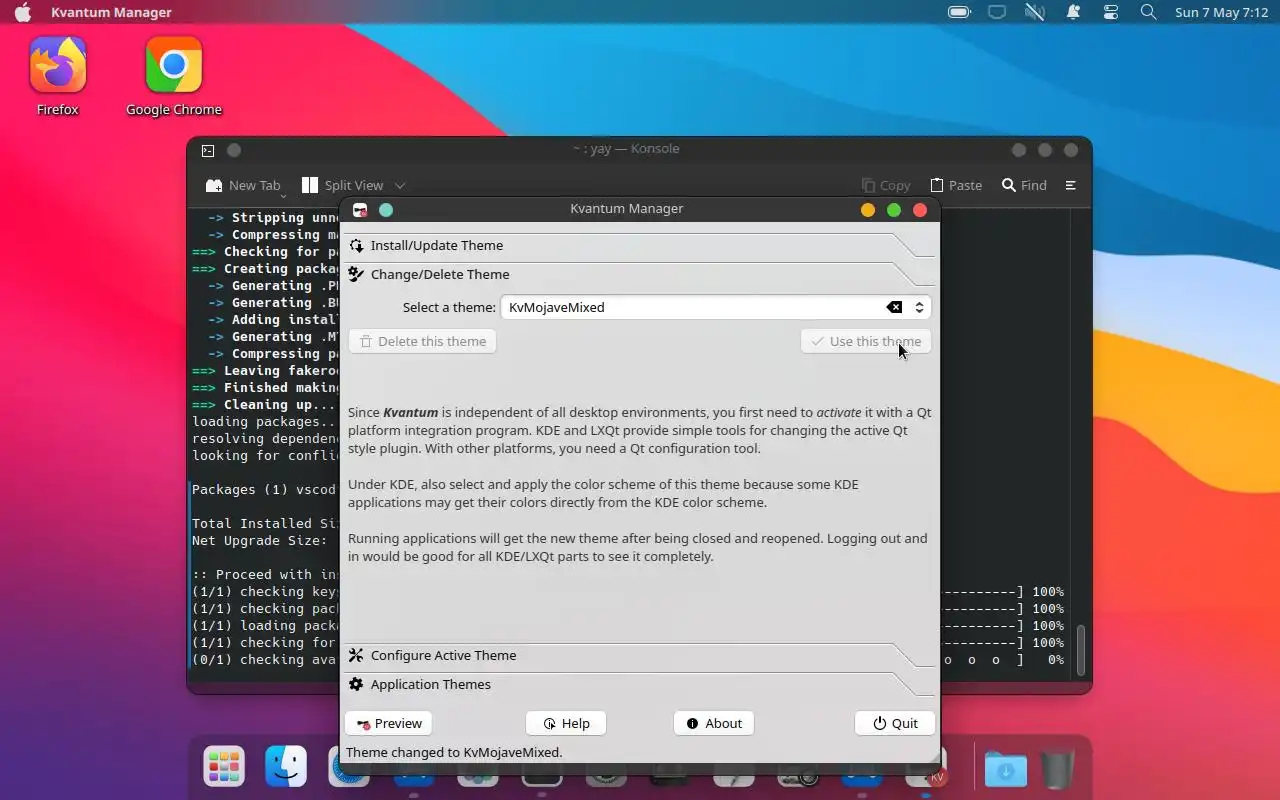Click the Quit button
The image size is (1280, 800).
click(x=895, y=723)
